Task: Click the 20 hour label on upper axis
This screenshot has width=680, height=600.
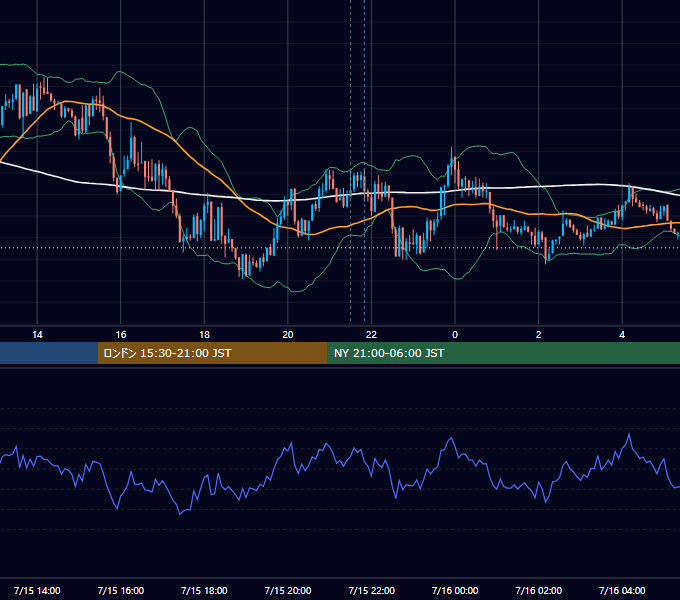Action: (288, 335)
